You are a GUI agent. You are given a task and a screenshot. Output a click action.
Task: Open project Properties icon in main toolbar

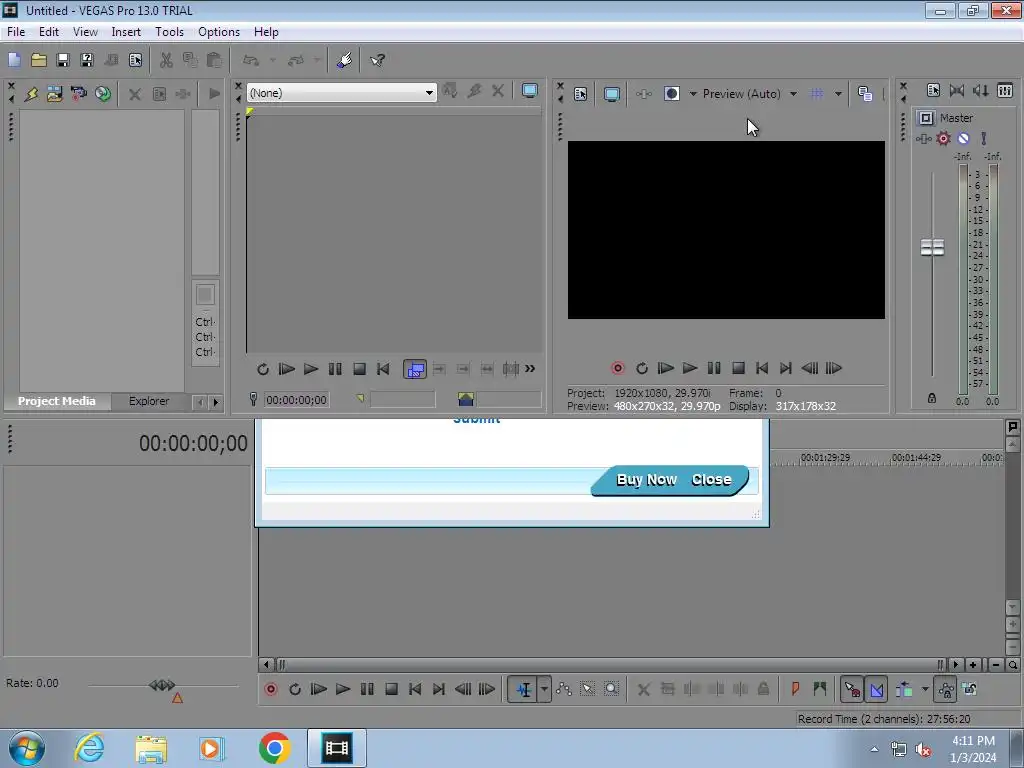coord(135,60)
